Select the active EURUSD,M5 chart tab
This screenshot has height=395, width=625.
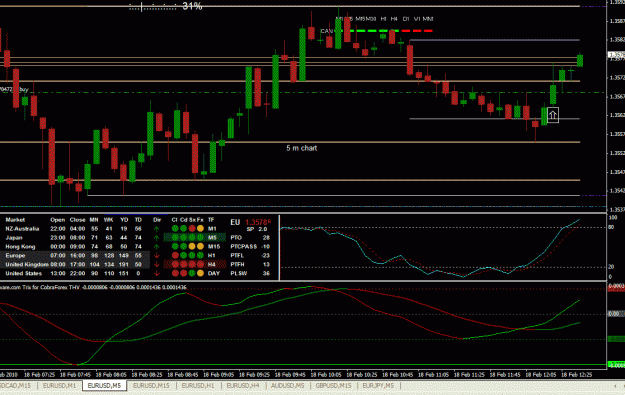104,385
